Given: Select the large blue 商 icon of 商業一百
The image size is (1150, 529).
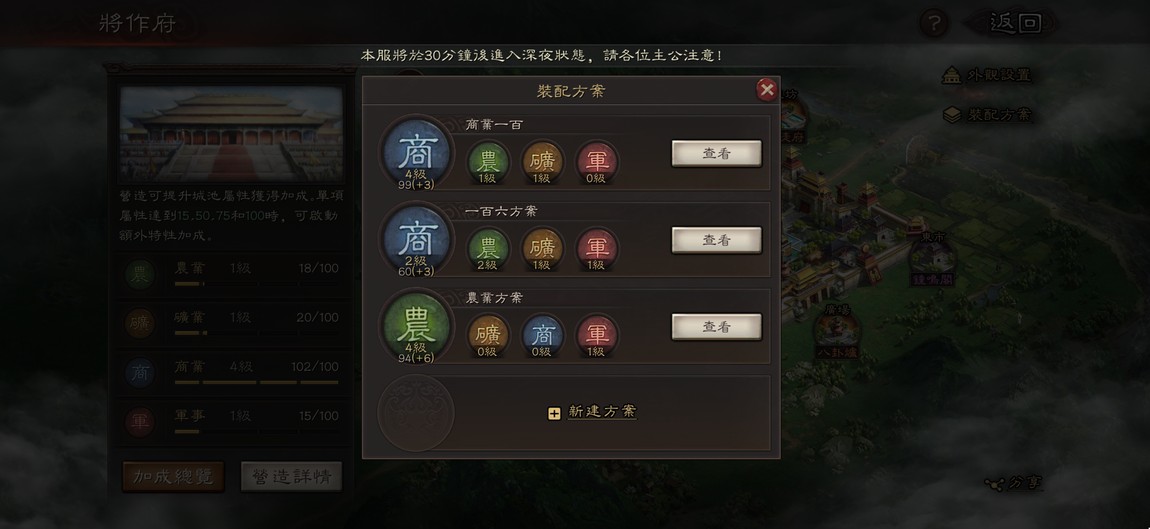Looking at the screenshot, I should coord(417,153).
